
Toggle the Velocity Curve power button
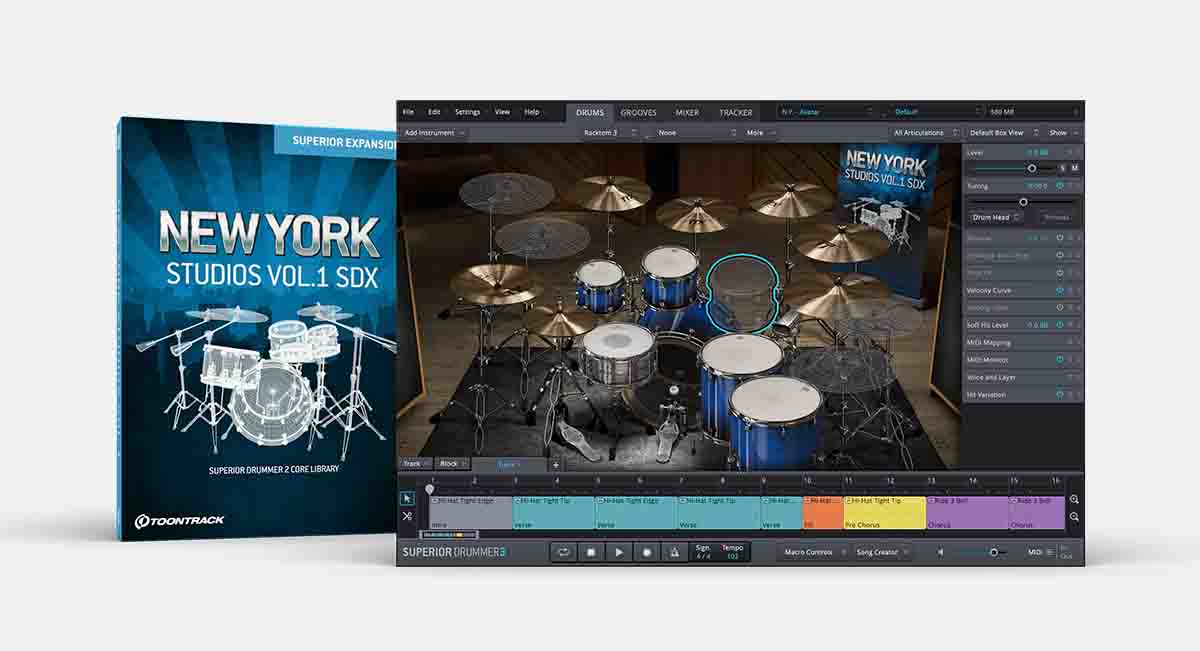click(1059, 290)
